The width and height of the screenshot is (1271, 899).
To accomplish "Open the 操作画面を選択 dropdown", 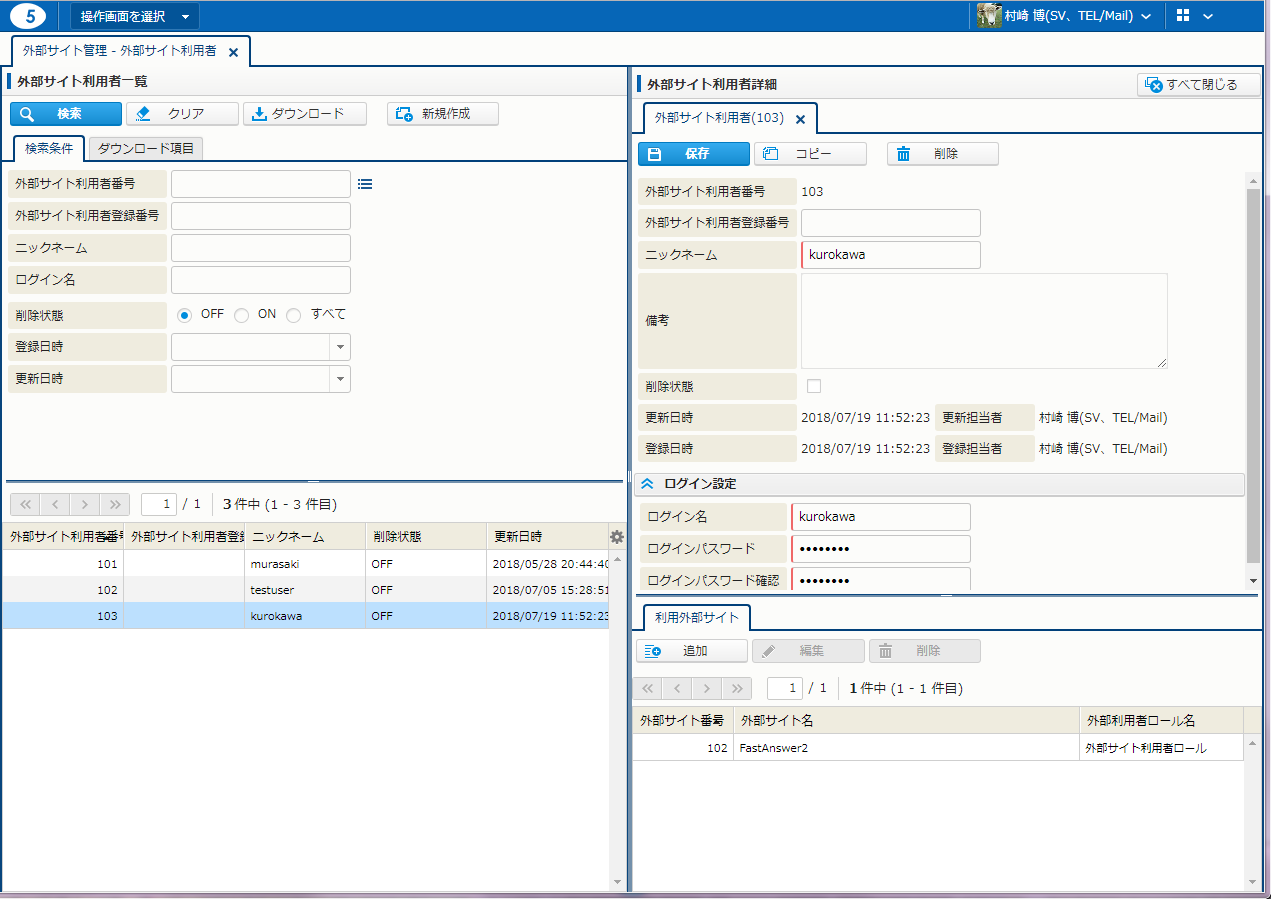I will pos(134,16).
